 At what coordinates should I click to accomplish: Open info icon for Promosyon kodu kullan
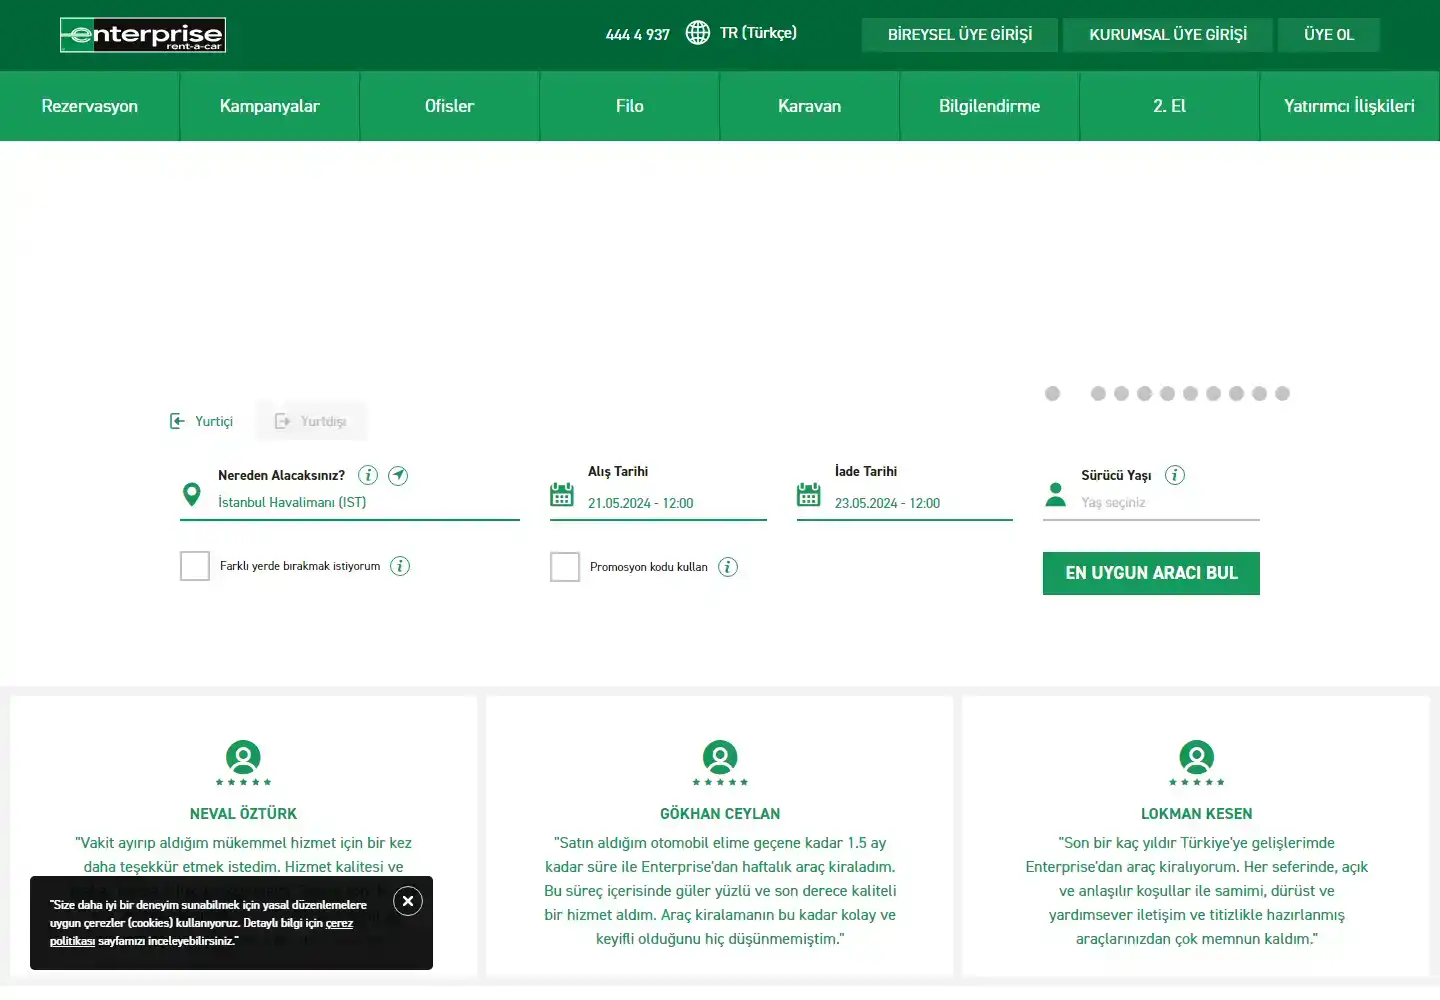[728, 567]
